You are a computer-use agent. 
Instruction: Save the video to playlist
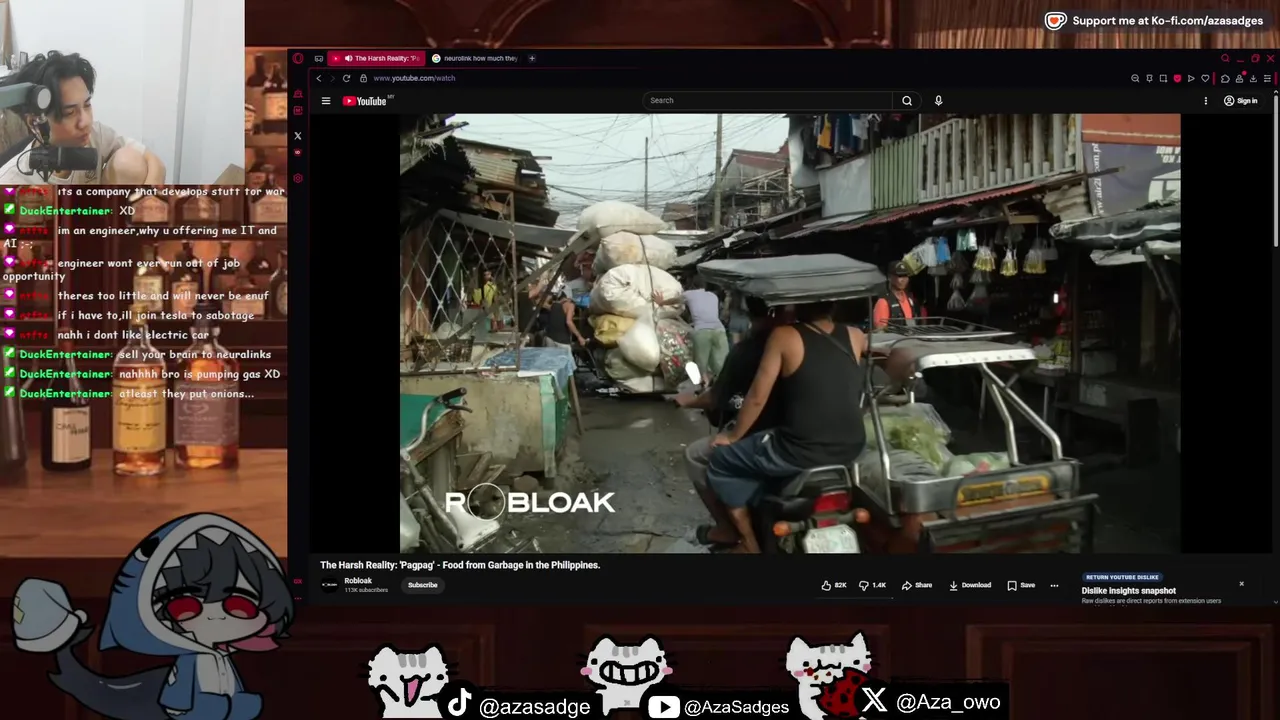1021,585
